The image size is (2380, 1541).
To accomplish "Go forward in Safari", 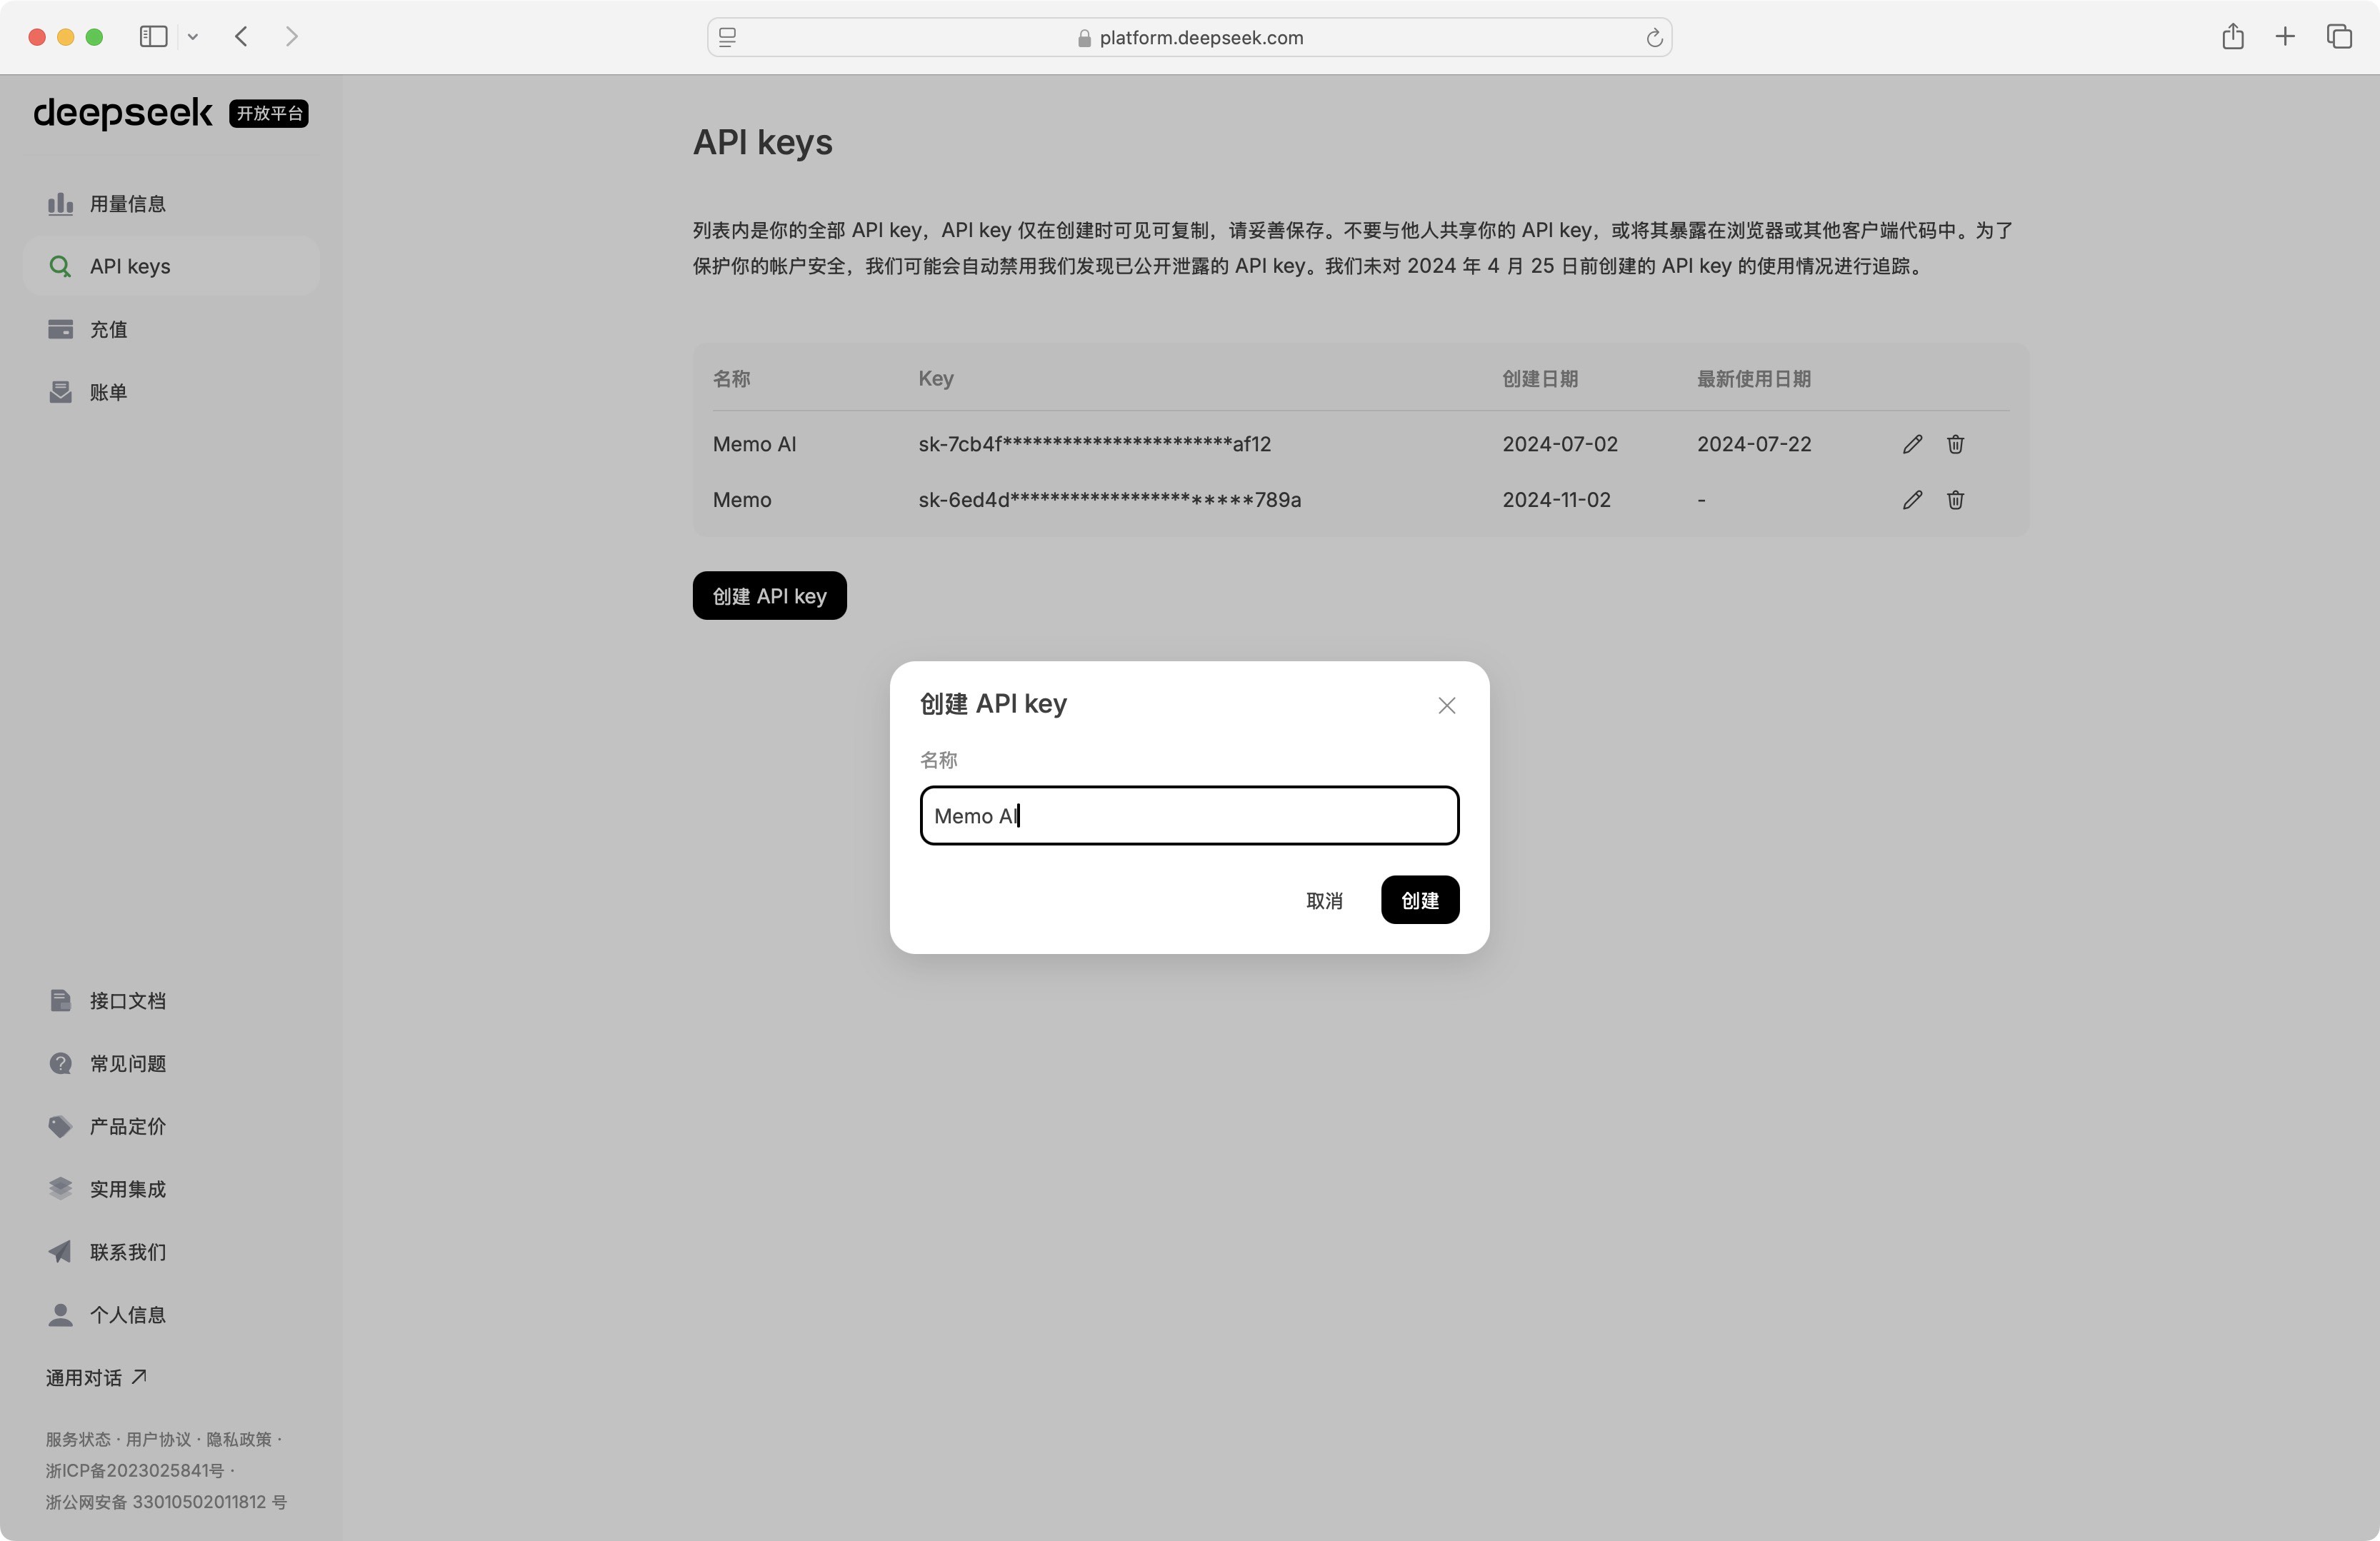I will click(292, 37).
